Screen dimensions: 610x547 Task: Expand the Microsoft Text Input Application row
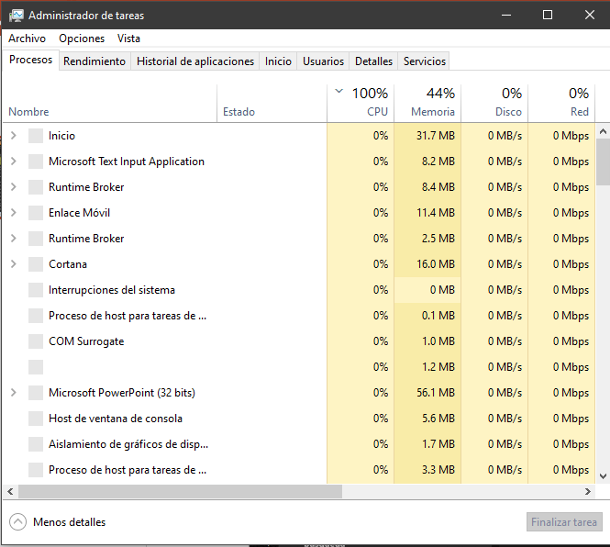tap(13, 161)
